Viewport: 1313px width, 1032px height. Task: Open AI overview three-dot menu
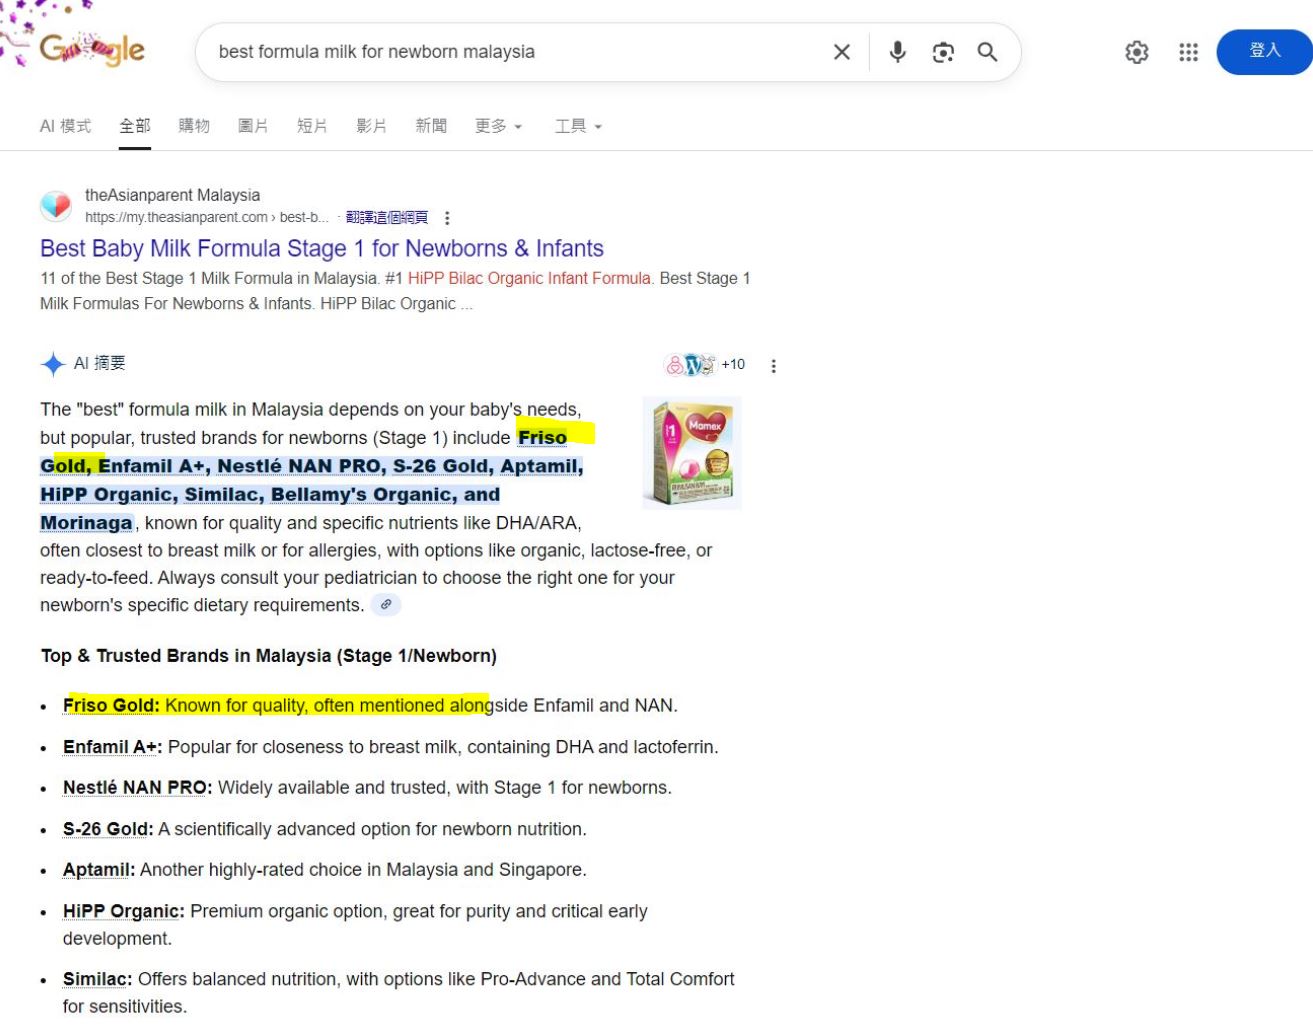(x=773, y=366)
